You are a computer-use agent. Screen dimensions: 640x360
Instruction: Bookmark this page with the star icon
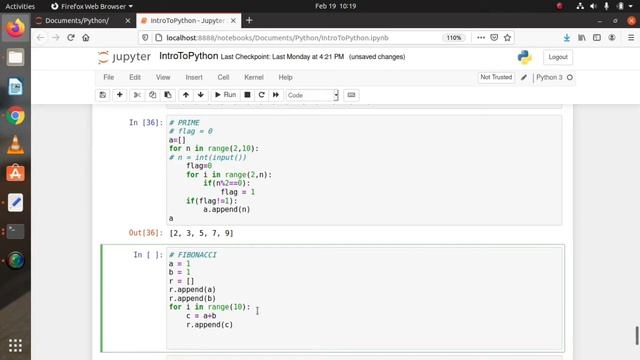click(x=507, y=38)
